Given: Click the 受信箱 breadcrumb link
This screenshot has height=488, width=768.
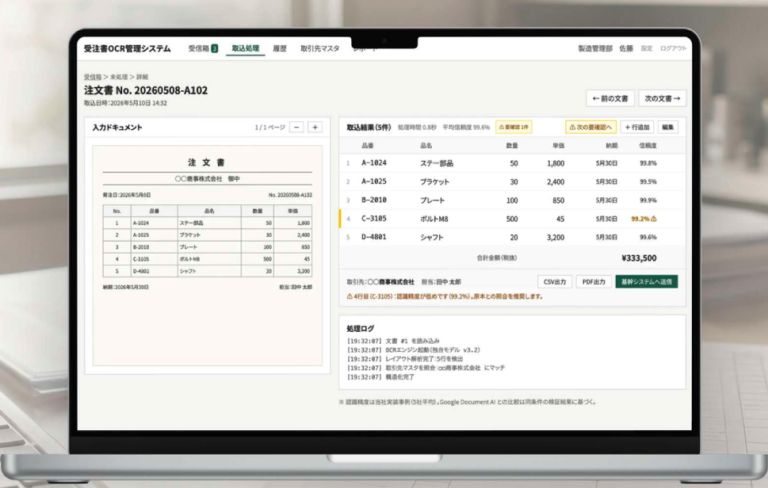Looking at the screenshot, I should [93, 77].
